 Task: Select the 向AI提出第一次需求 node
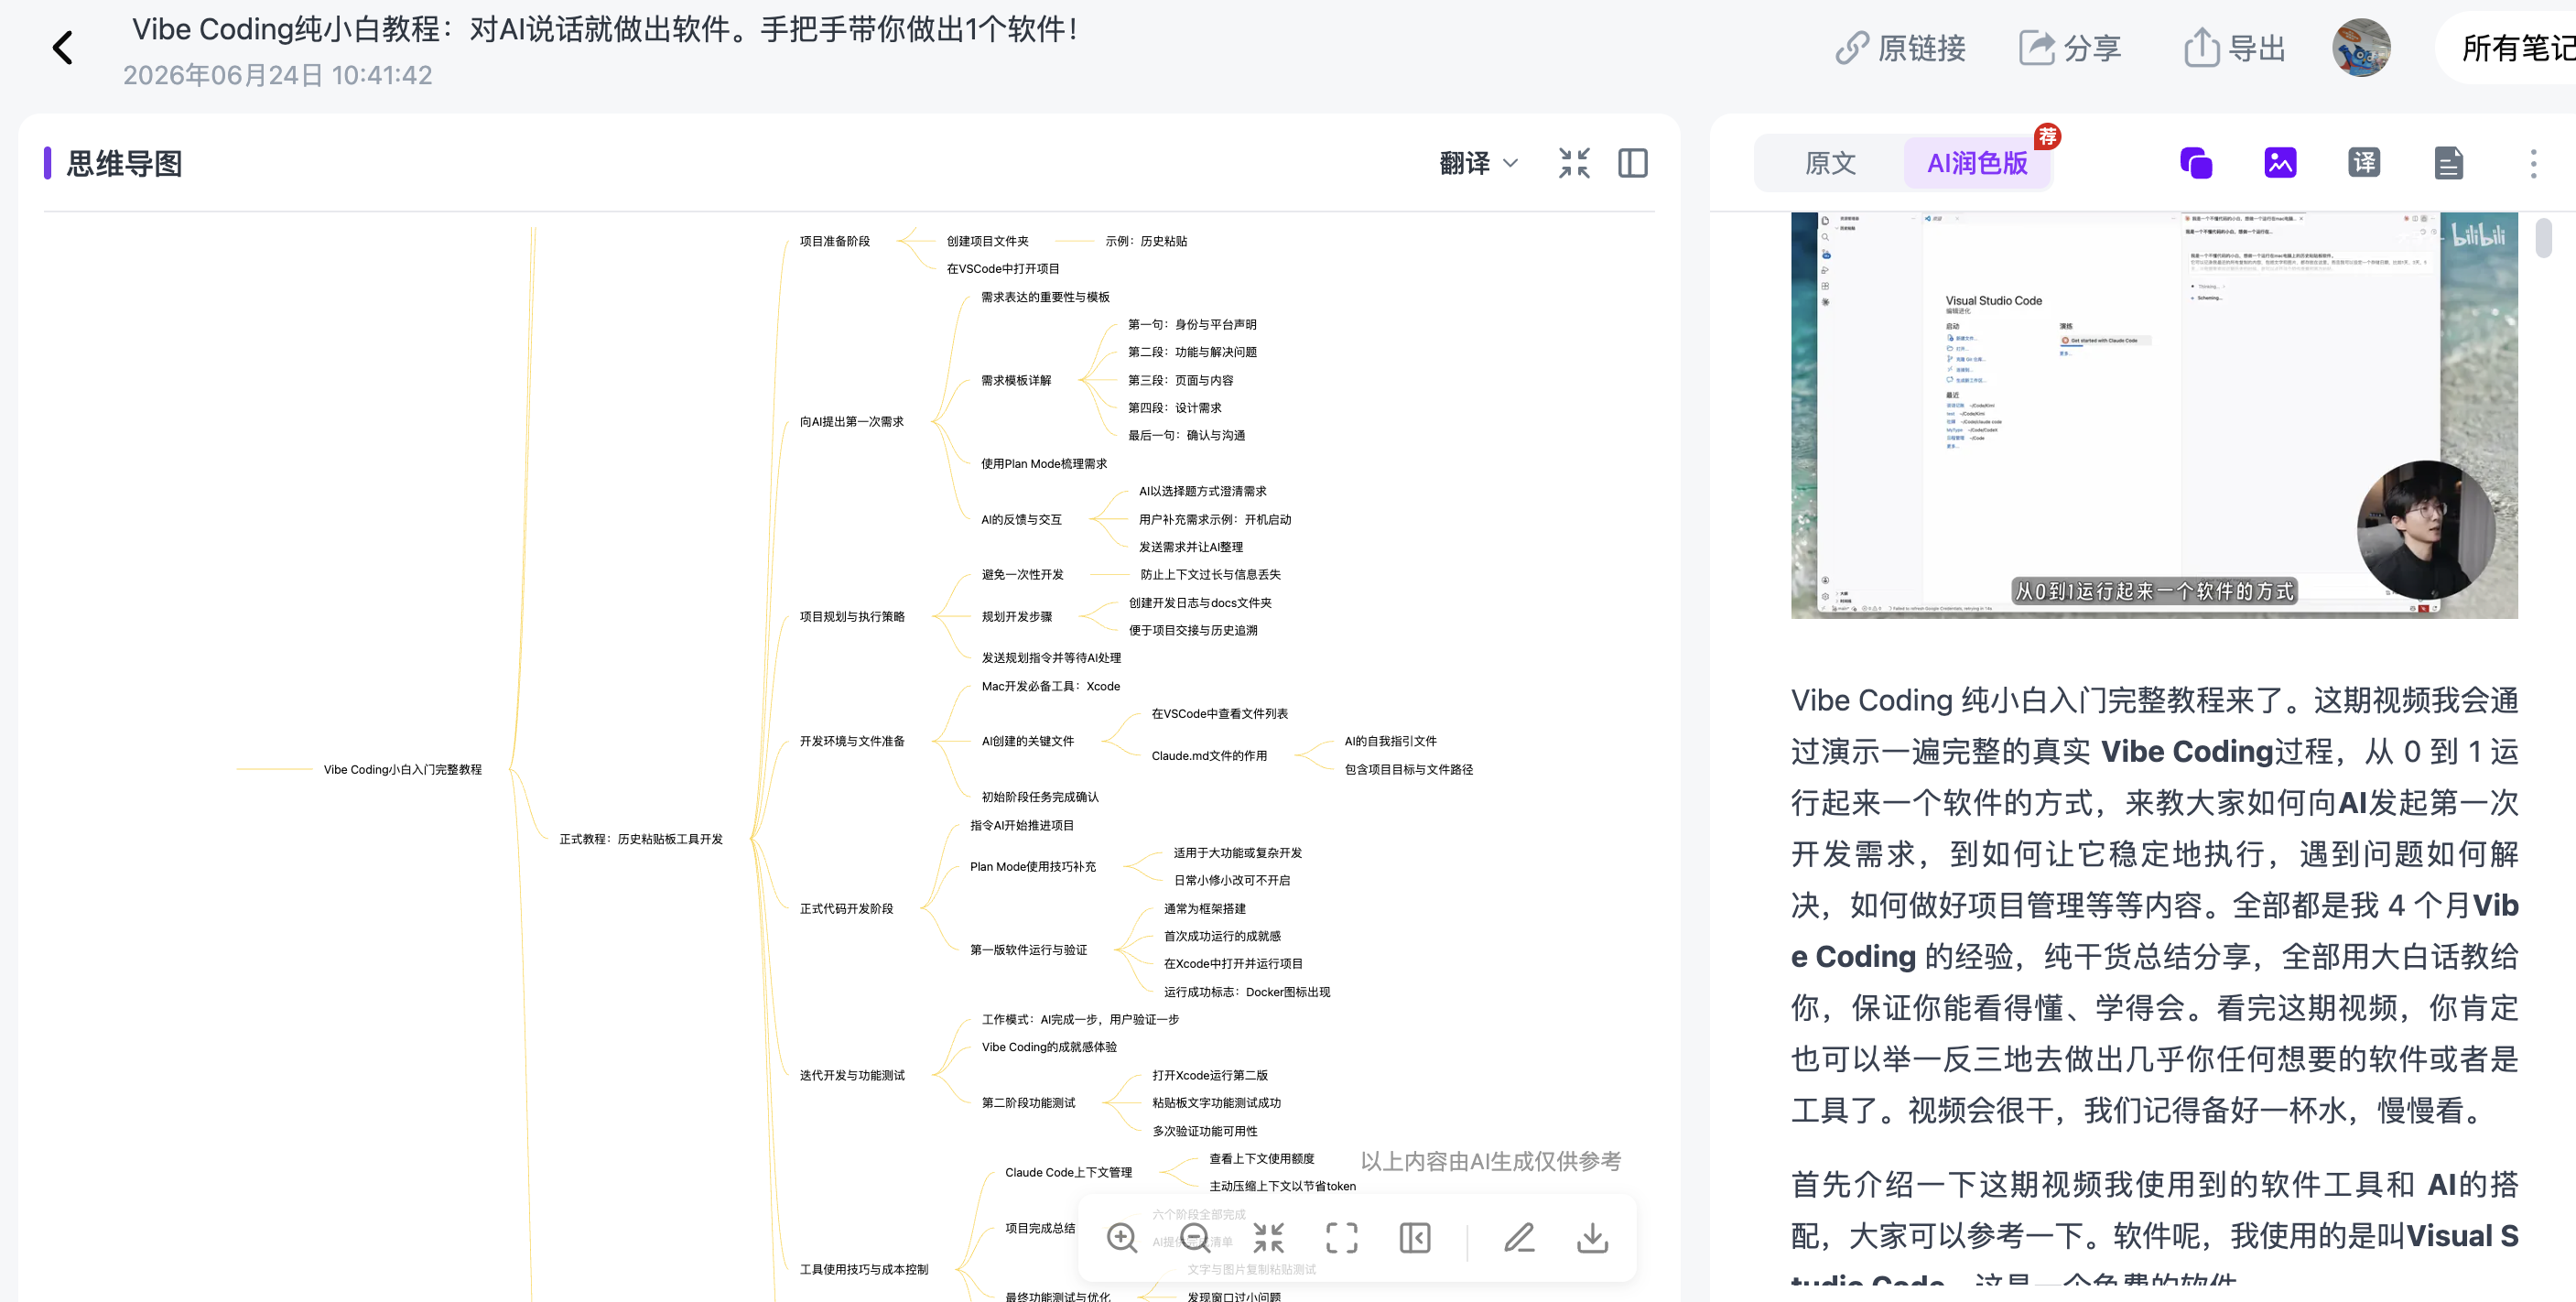point(851,421)
